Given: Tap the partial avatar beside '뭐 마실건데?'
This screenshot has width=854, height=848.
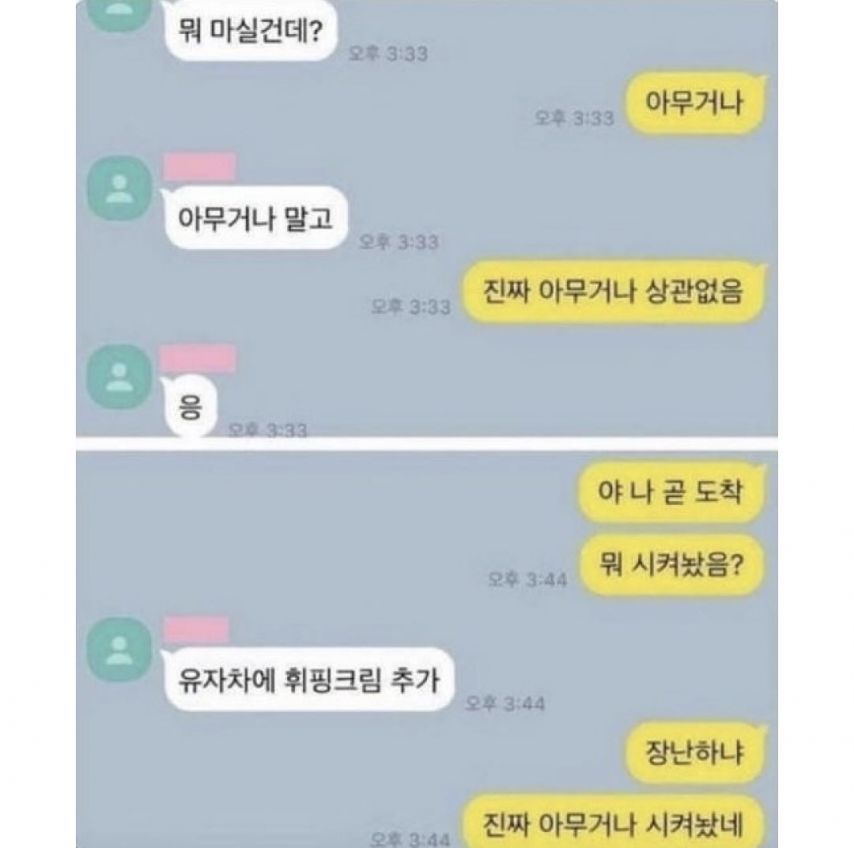Looking at the screenshot, I should (119, 15).
